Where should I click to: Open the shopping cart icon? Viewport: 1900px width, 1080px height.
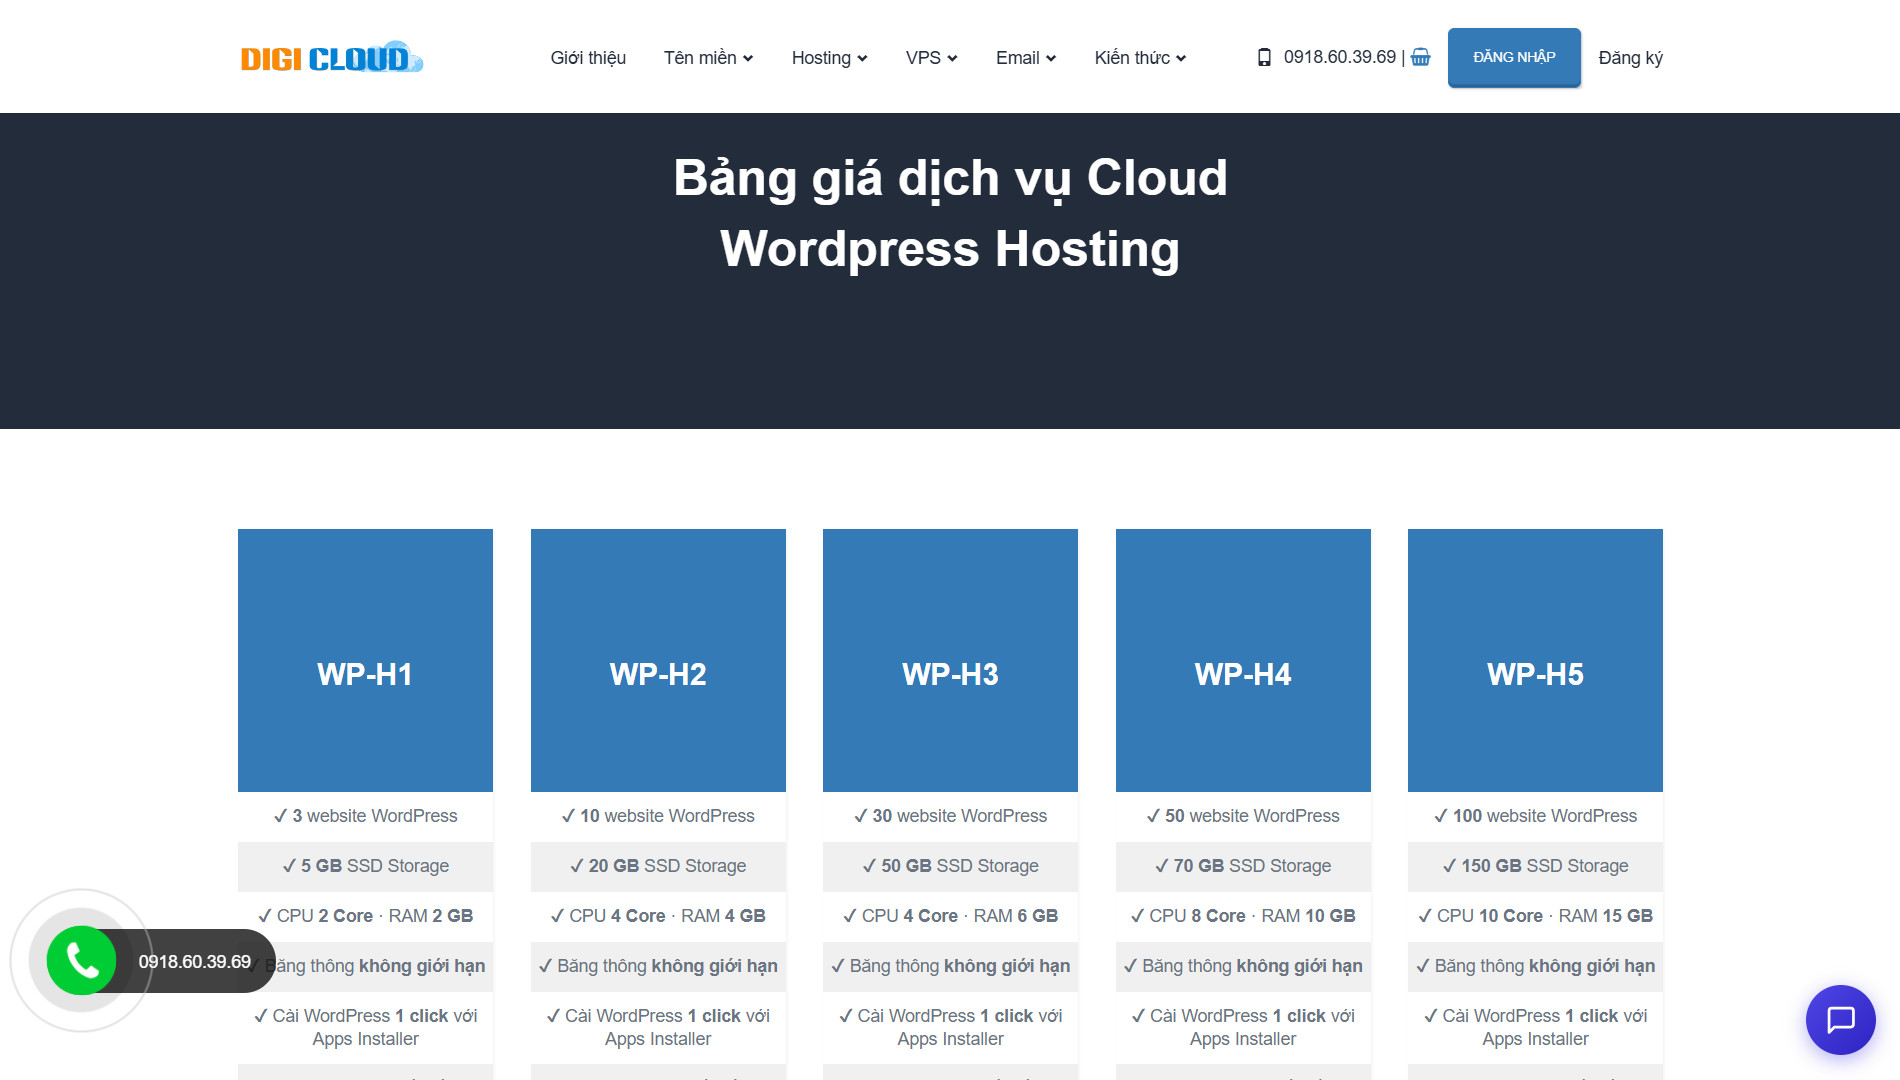coord(1420,57)
